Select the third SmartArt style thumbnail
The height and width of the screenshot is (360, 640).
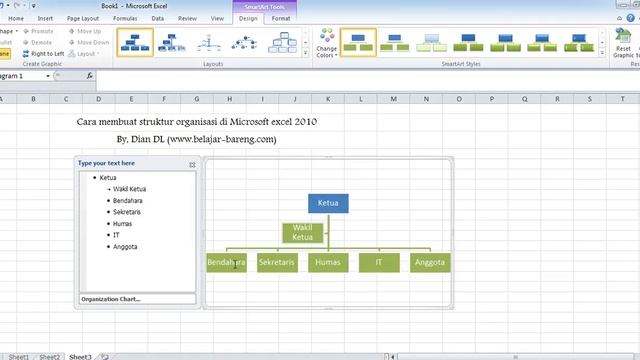tap(431, 42)
